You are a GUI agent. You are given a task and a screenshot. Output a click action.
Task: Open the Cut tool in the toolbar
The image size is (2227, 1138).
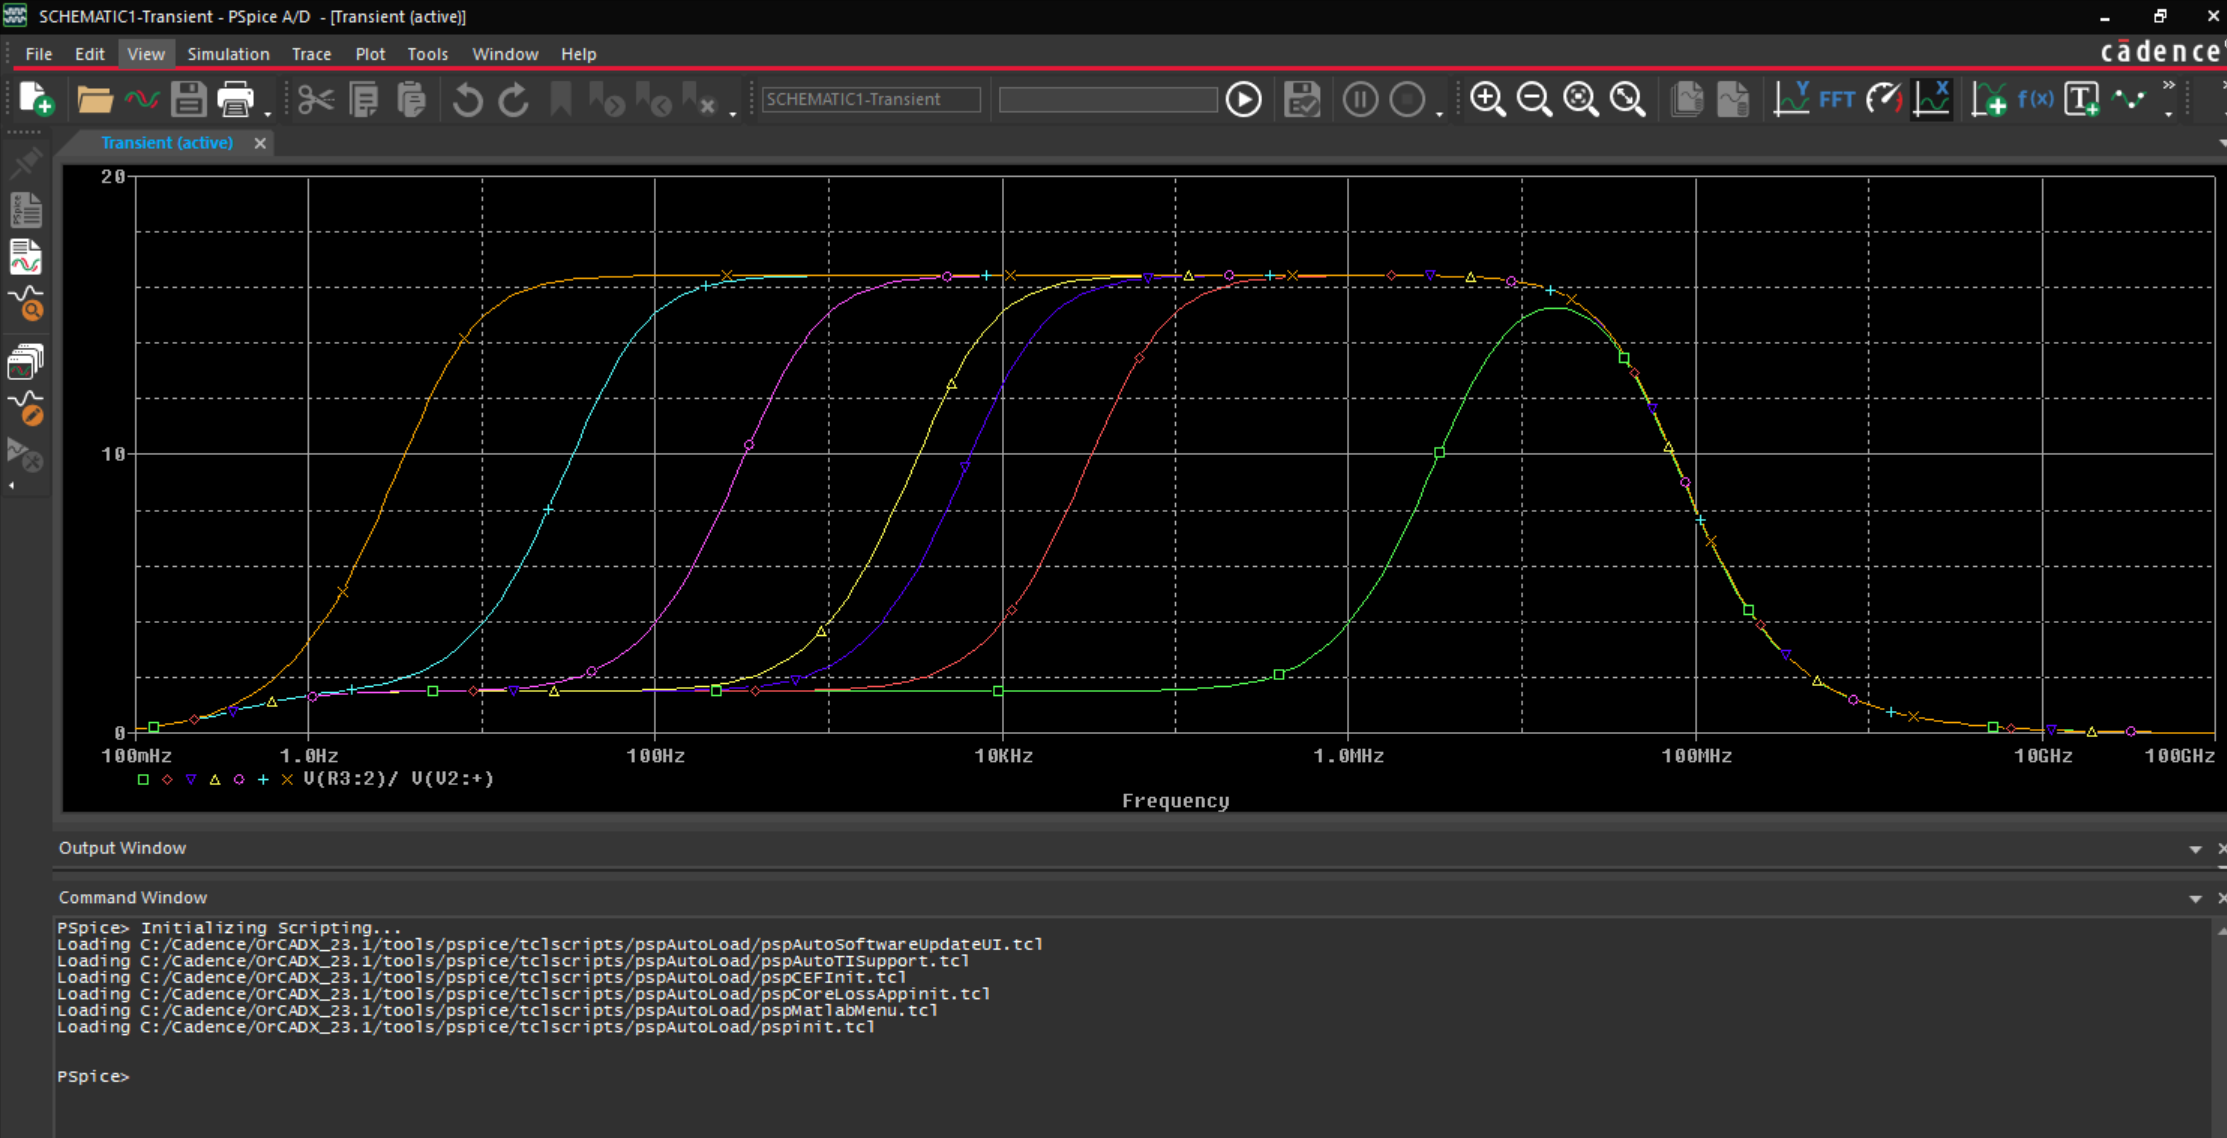point(315,100)
